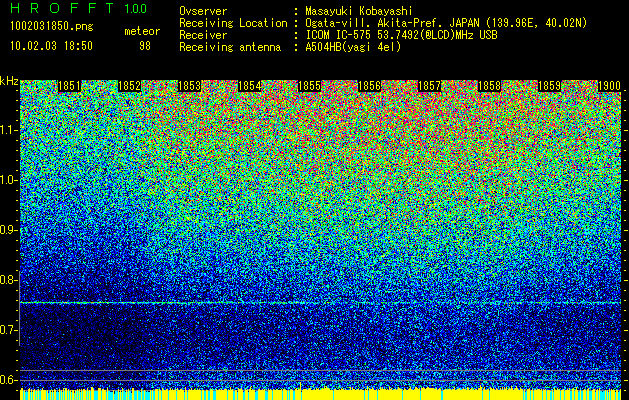
Task: Click the 1858 time marker label
Action: click(489, 86)
